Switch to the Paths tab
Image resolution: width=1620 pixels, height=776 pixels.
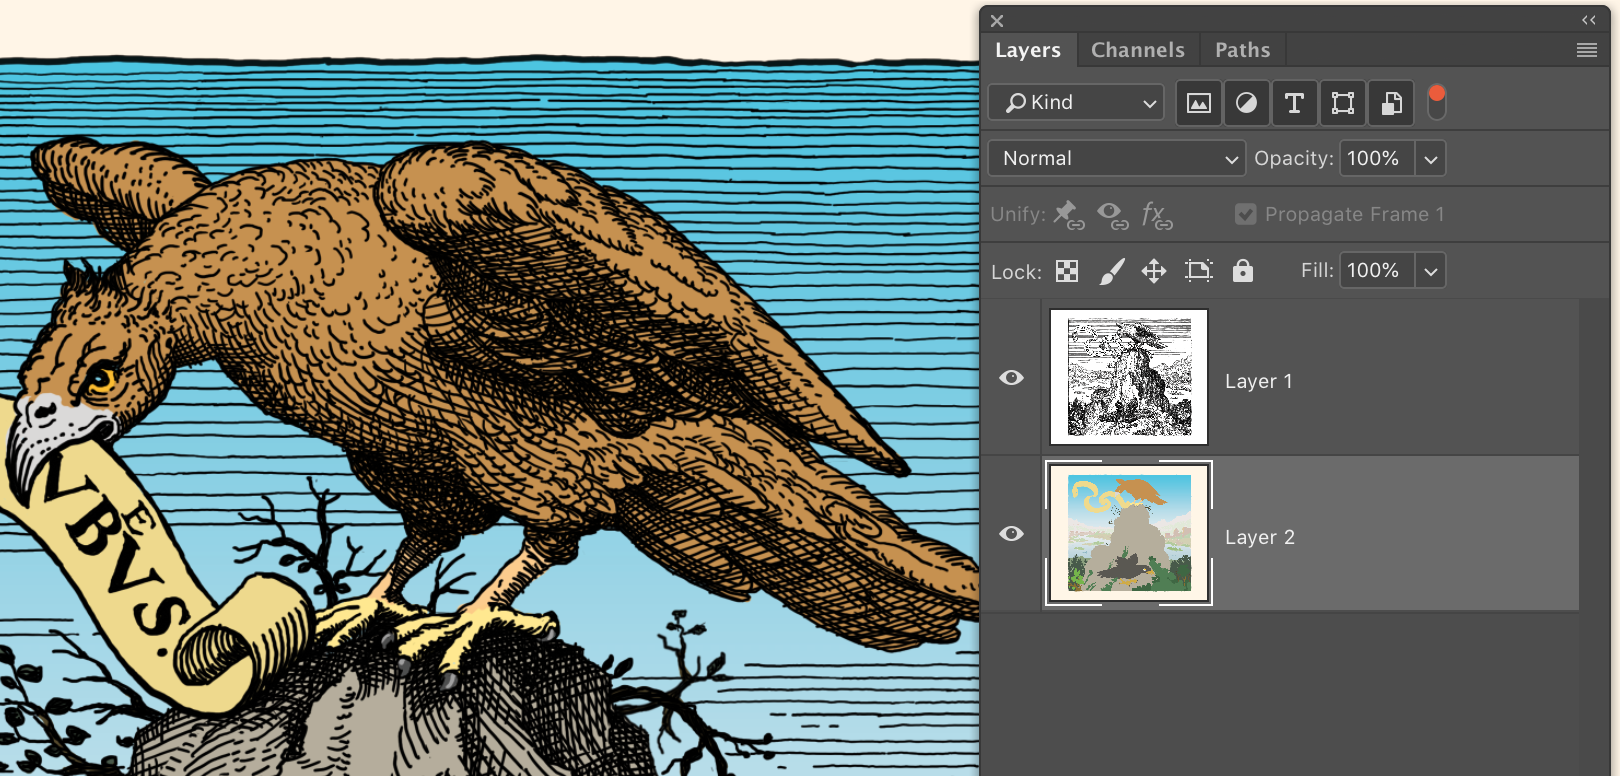(x=1243, y=50)
